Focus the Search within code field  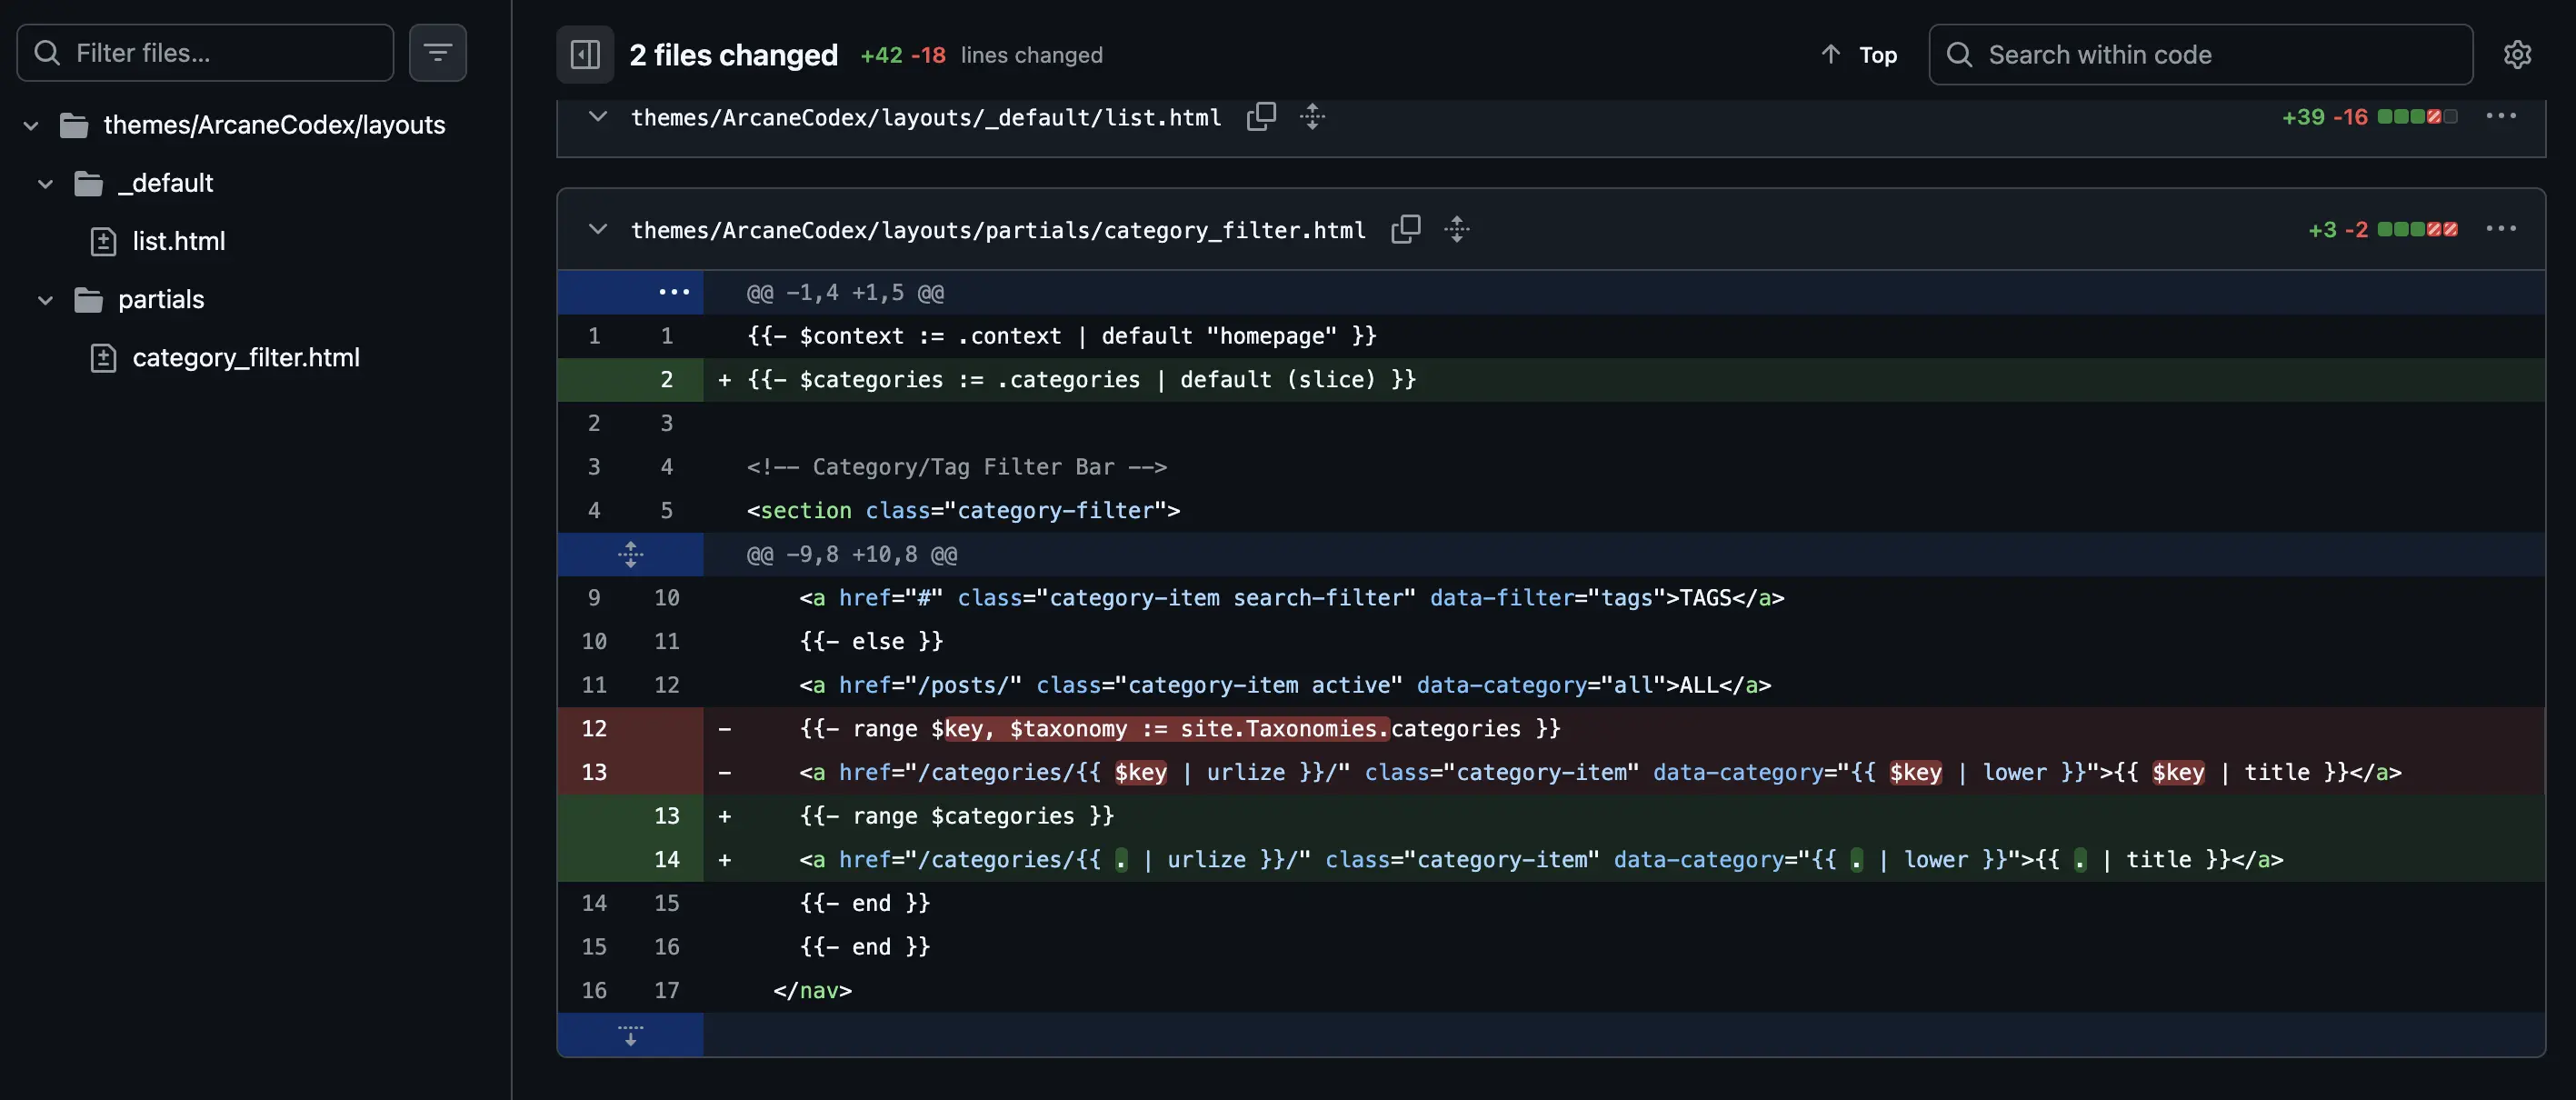2200,54
